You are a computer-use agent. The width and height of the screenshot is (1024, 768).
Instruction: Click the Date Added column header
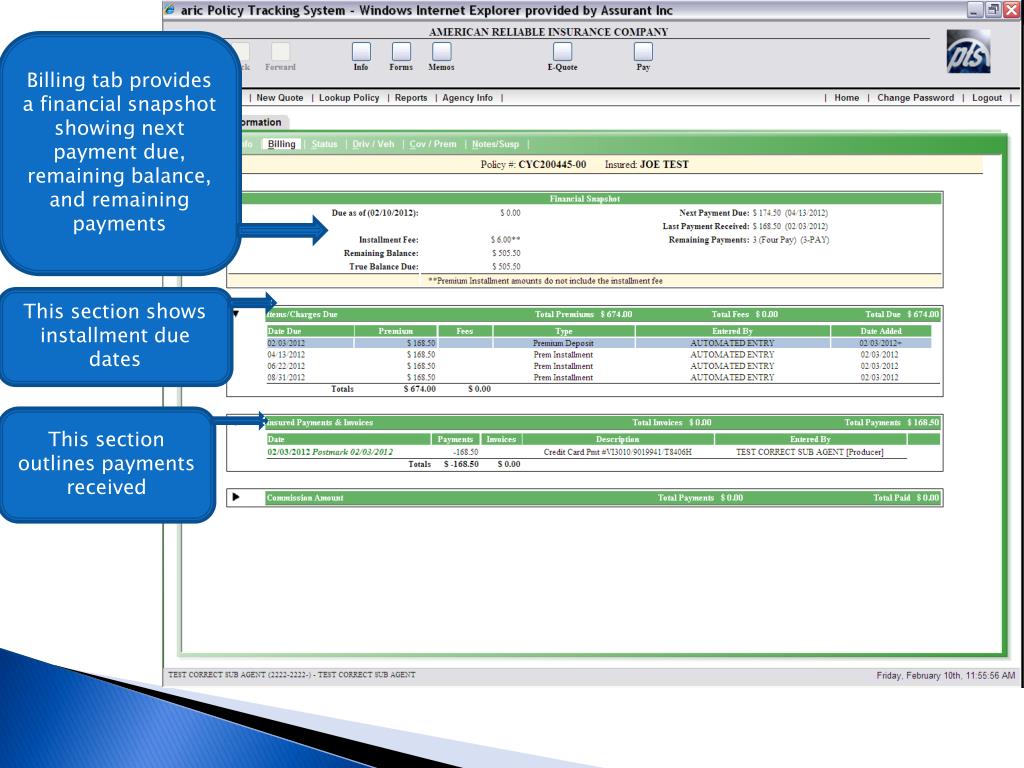881,331
